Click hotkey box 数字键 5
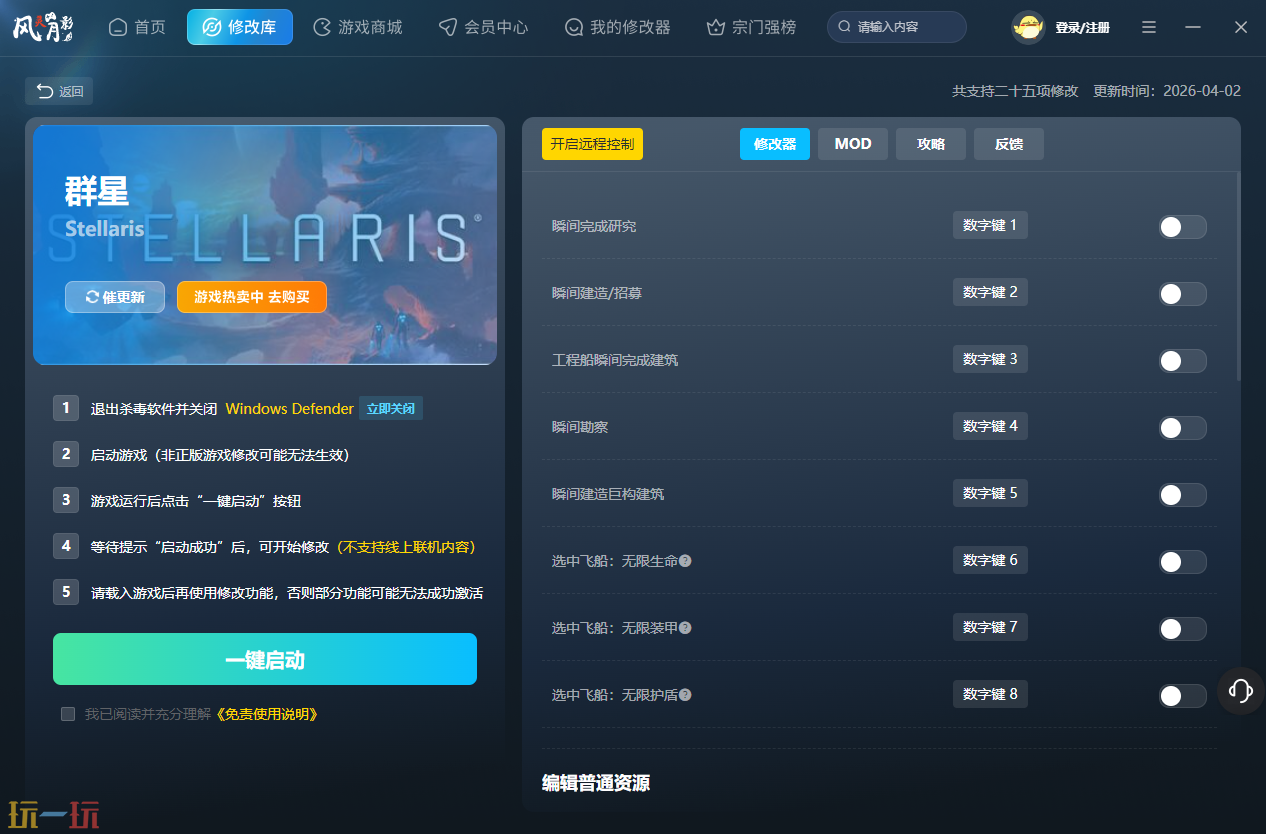This screenshot has height=834, width=1266. point(990,493)
